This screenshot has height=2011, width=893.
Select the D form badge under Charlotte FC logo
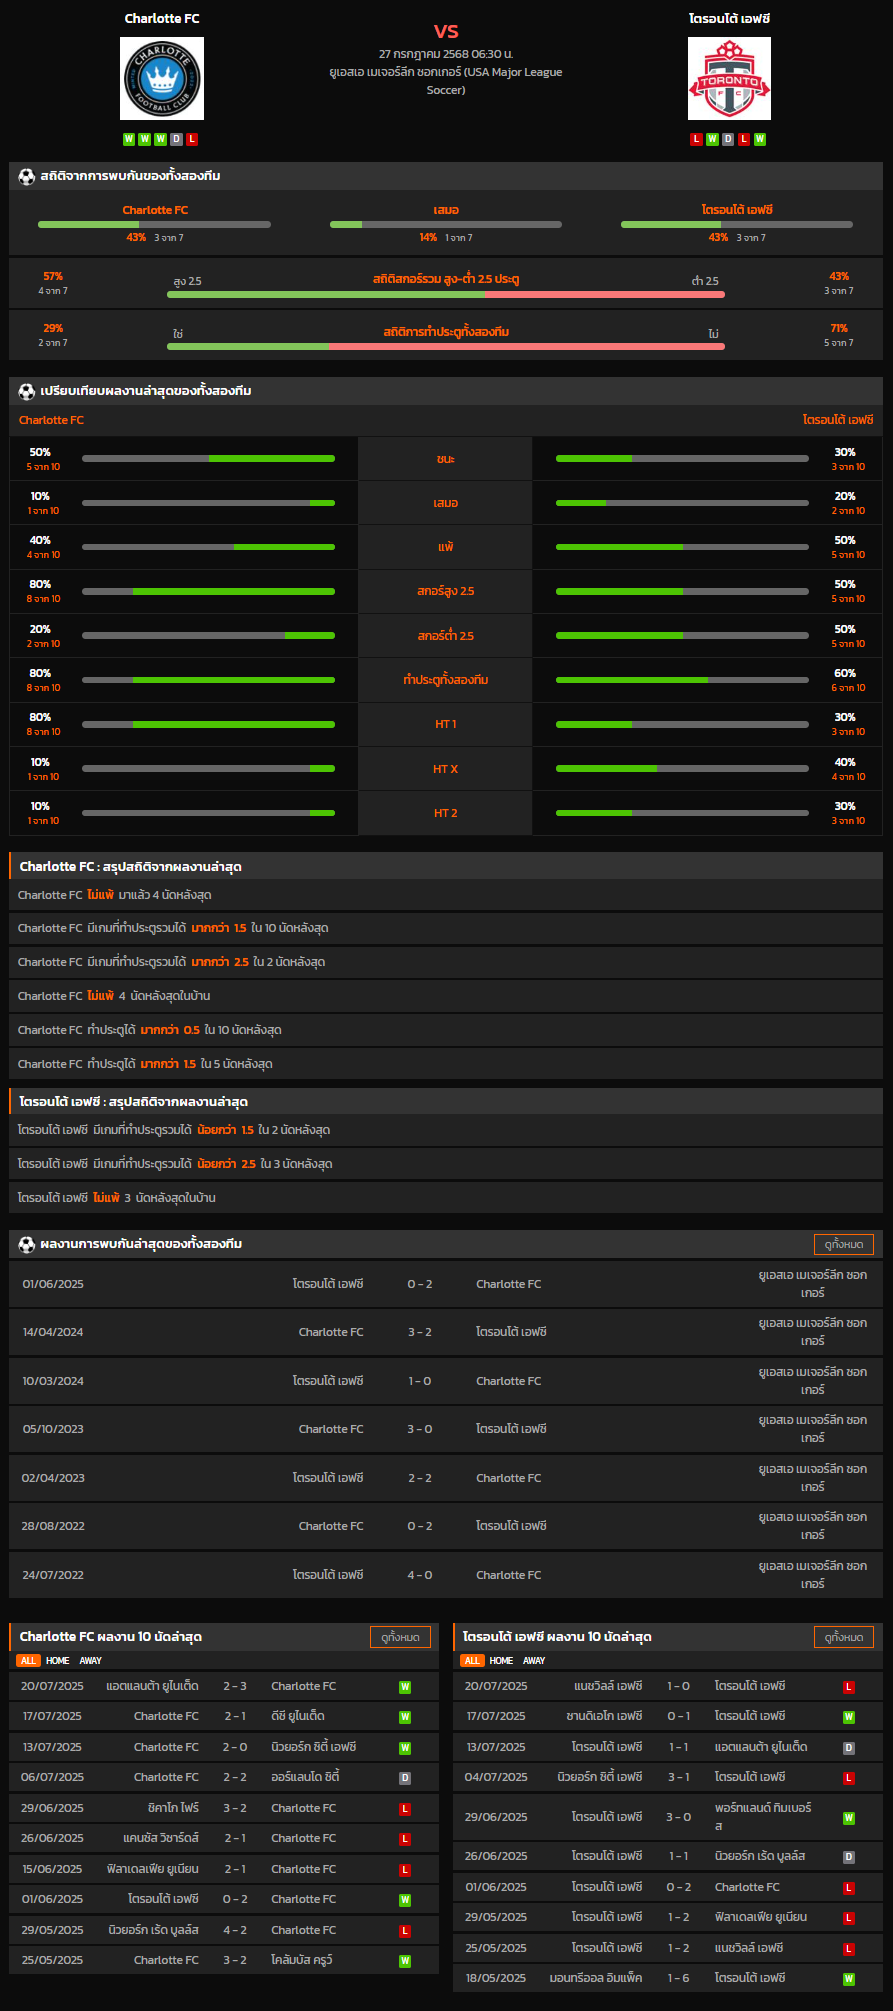176,139
